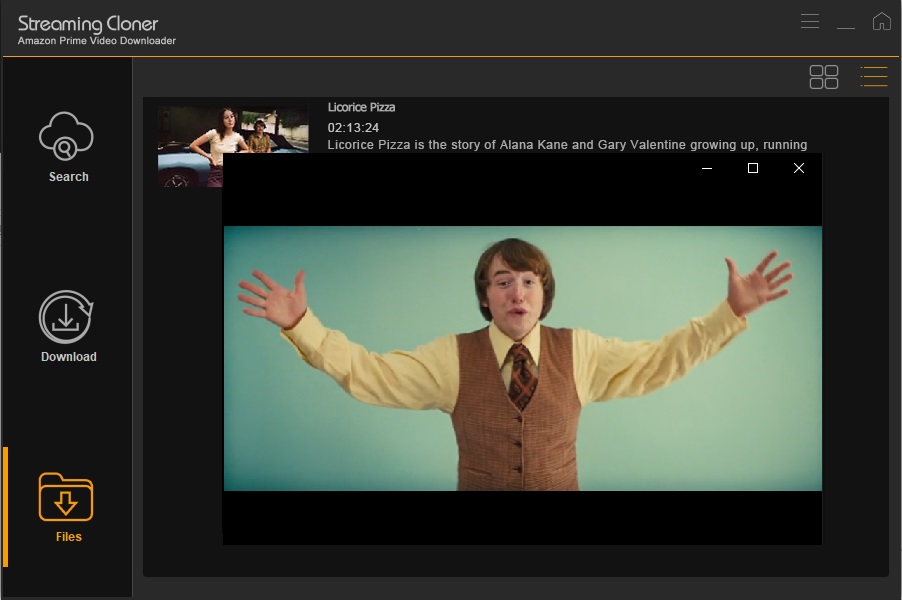
Task: Open the Search section in the sidebar
Action: tap(67, 147)
